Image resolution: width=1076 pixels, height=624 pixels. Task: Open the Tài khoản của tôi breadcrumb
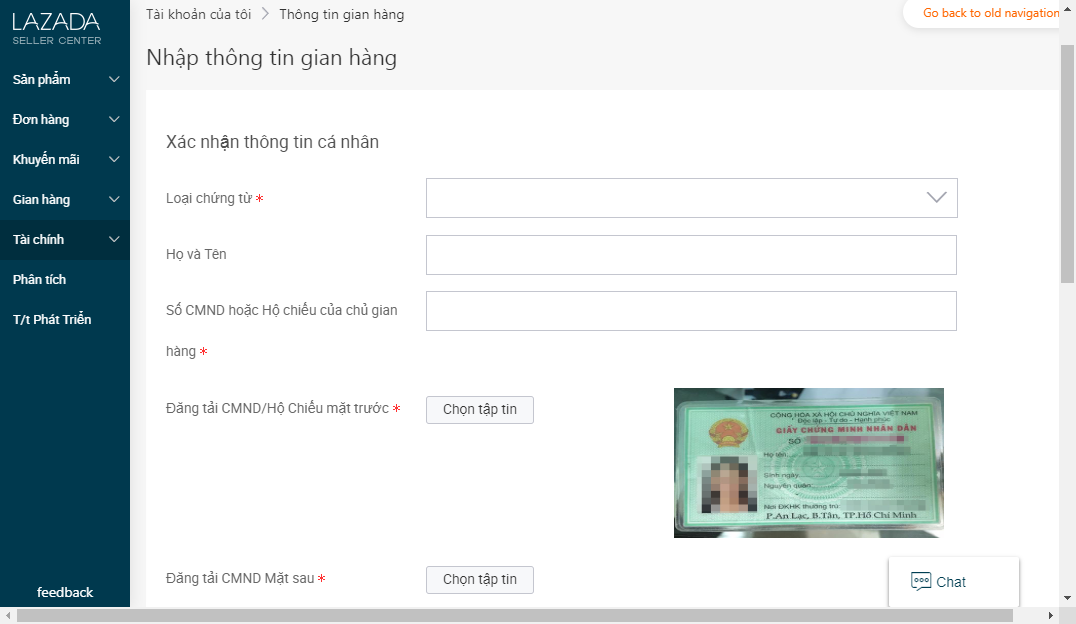click(198, 14)
